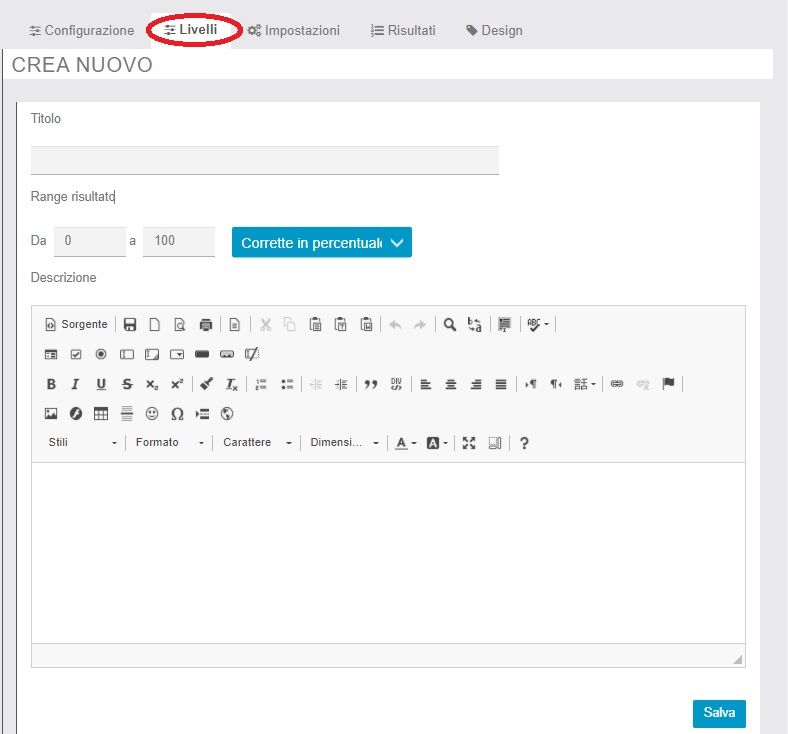Click the Bold formatting icon
Screen dimensions: 788x734
coord(51,384)
